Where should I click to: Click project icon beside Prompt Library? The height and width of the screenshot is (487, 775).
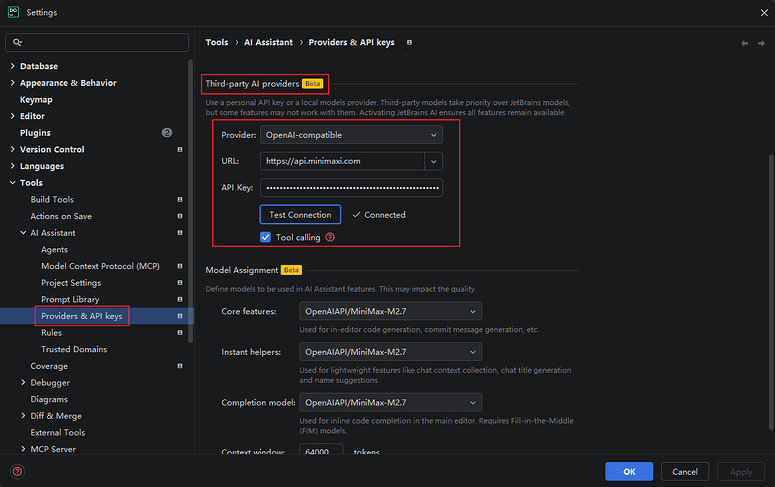180,299
